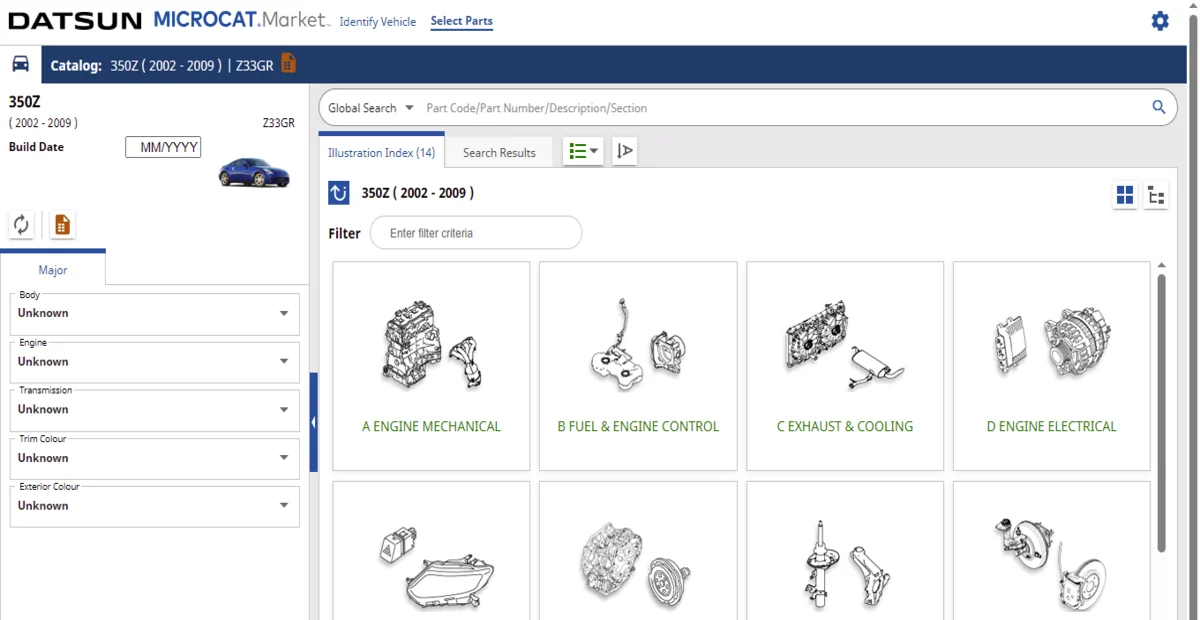The height and width of the screenshot is (620, 1200).
Task: Click the '350Z ( 2002 - 2009 )' heading beside the back arrow
Action: pos(418,193)
